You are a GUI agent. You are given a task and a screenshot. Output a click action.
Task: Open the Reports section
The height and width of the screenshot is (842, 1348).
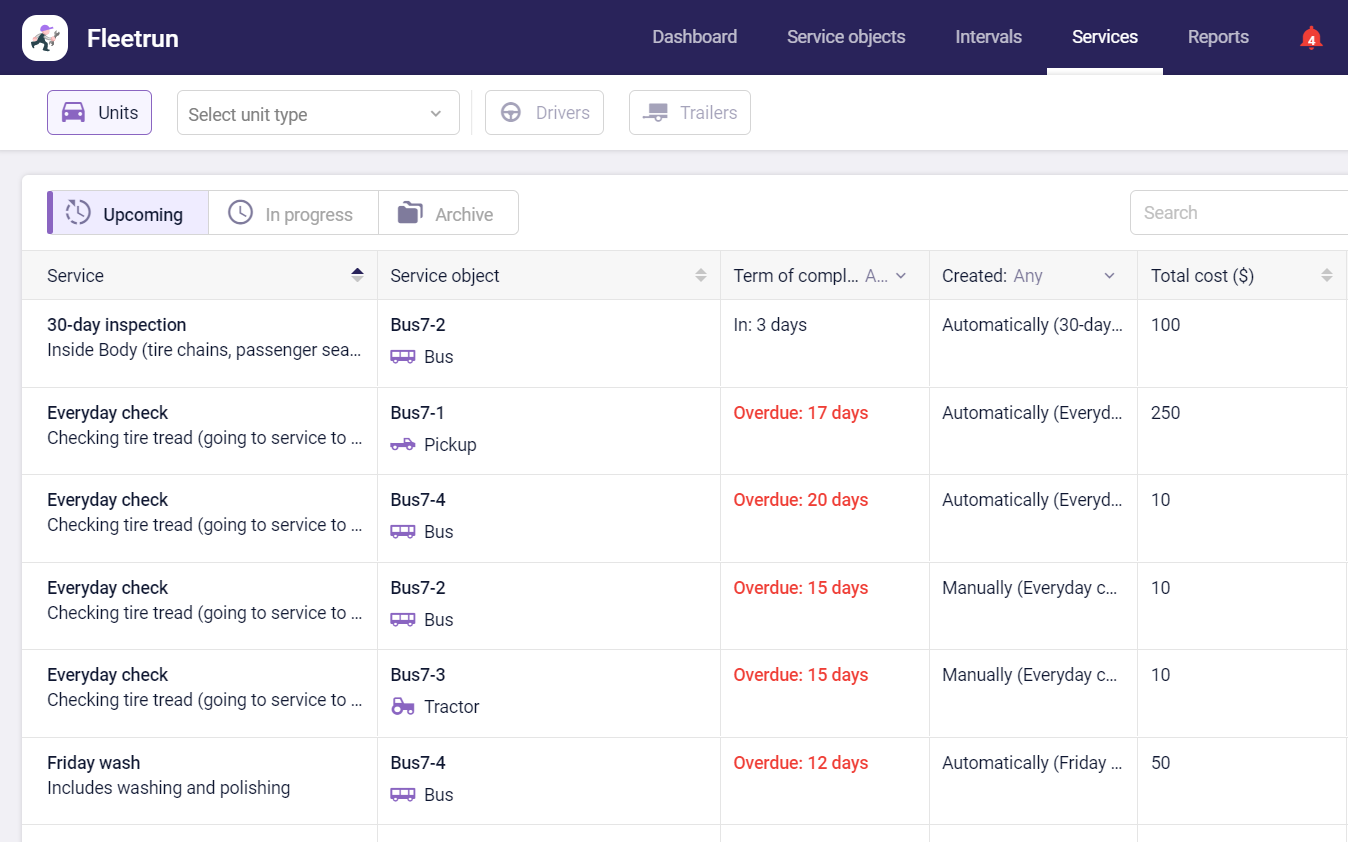click(1217, 37)
